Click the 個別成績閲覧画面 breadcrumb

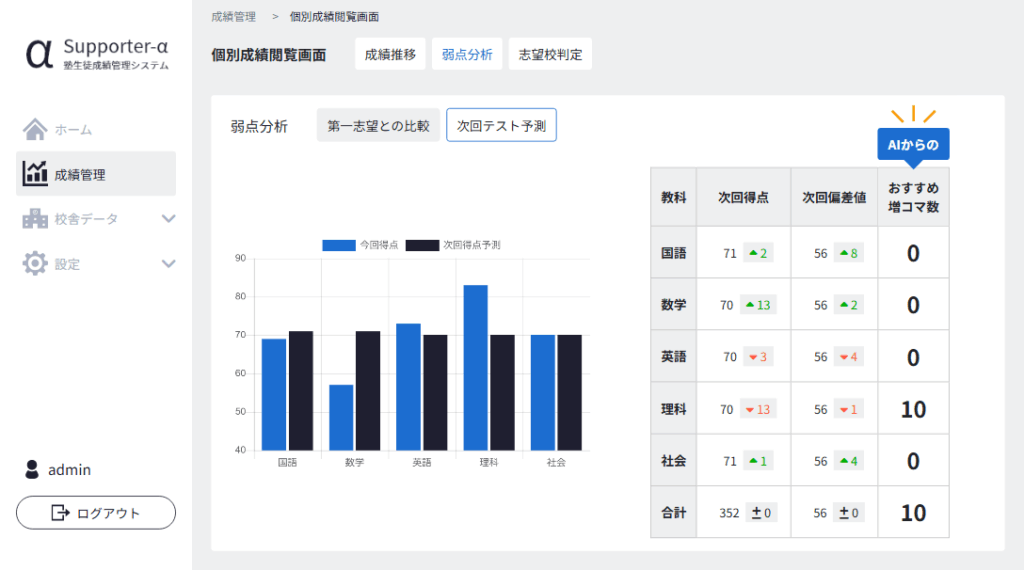click(334, 17)
